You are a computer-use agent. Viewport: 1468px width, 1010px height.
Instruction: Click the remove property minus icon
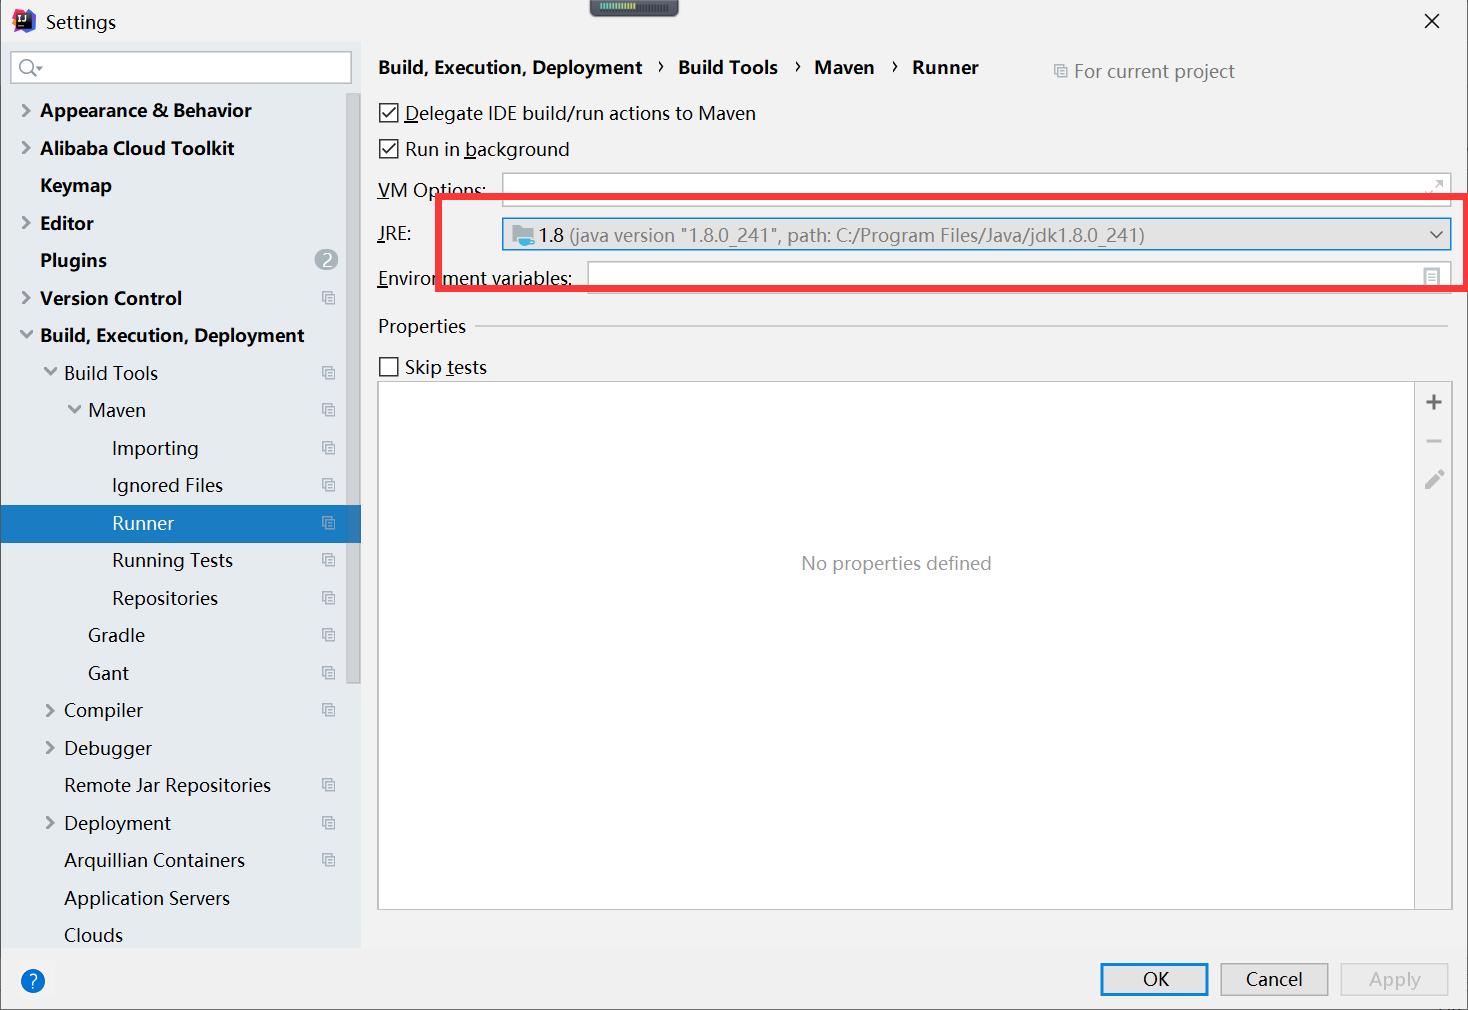(x=1433, y=441)
